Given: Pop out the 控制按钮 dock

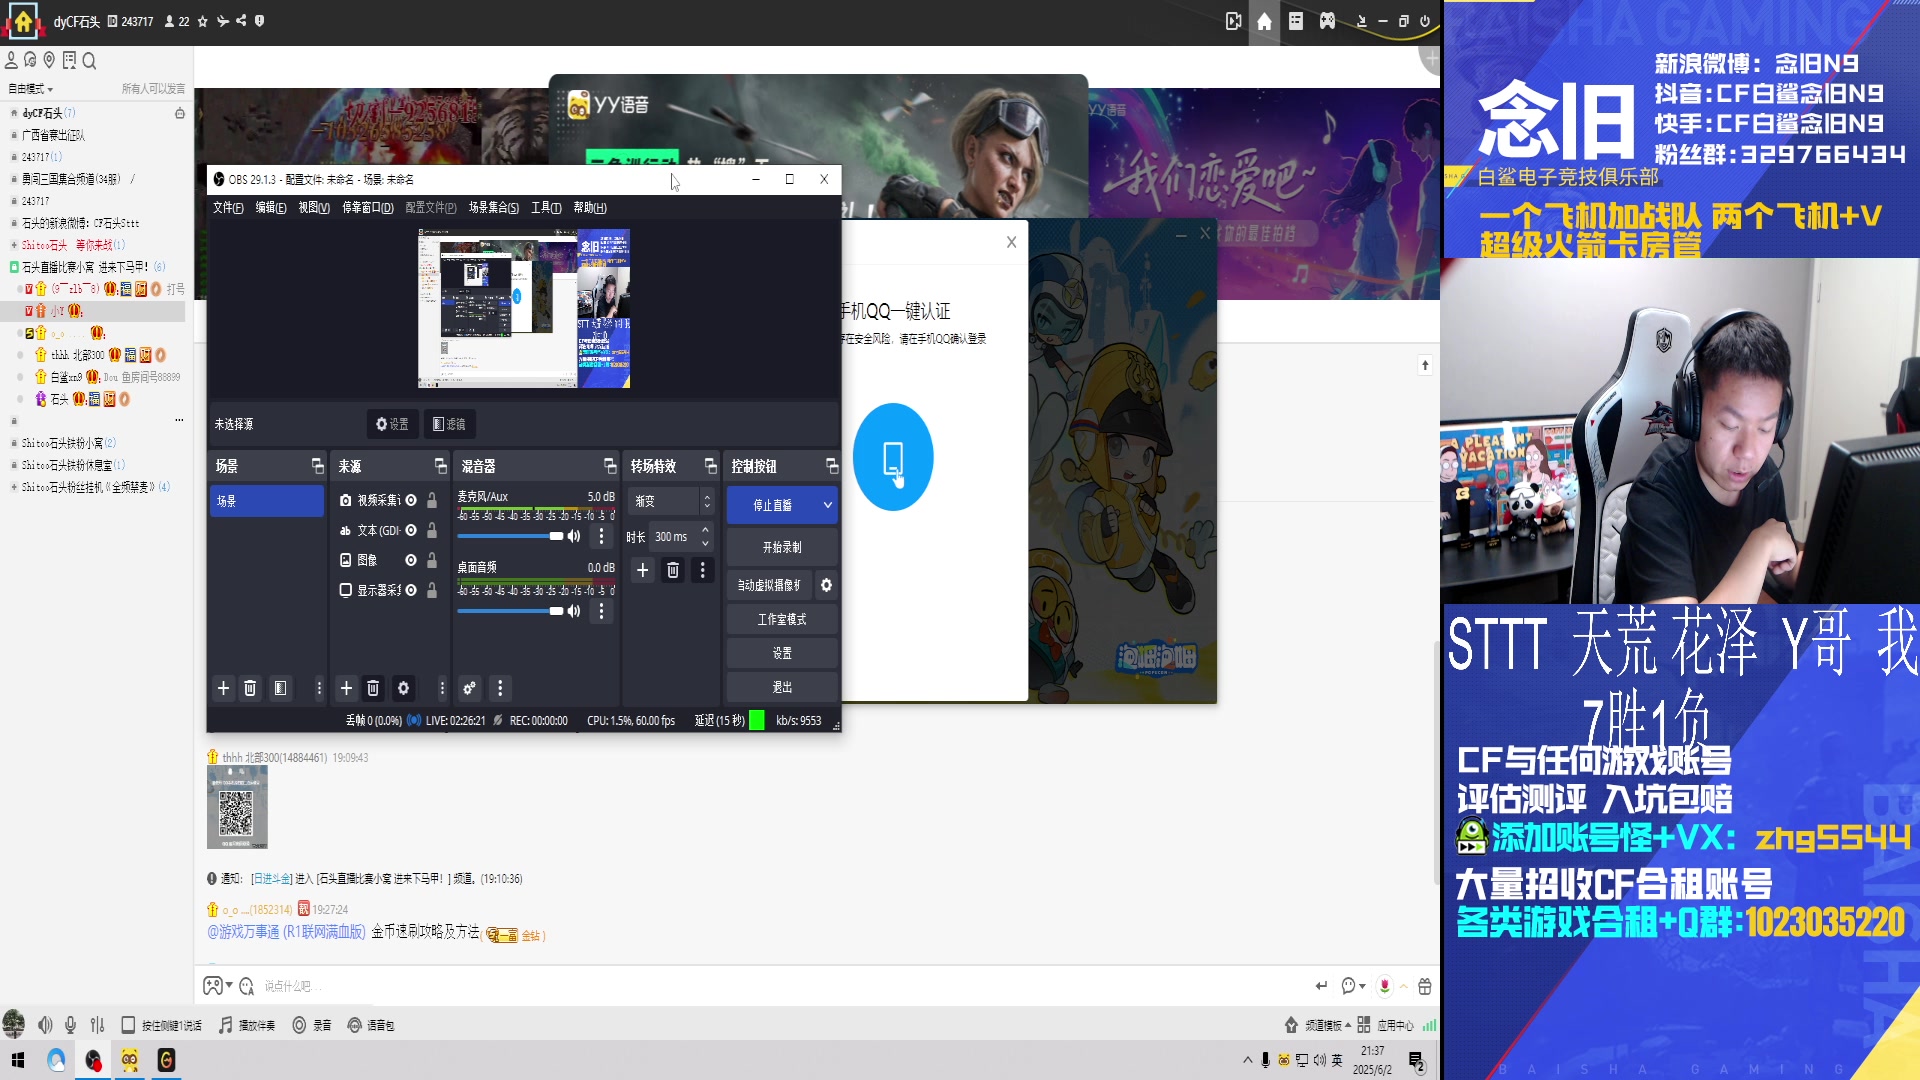Looking at the screenshot, I should coord(832,466).
